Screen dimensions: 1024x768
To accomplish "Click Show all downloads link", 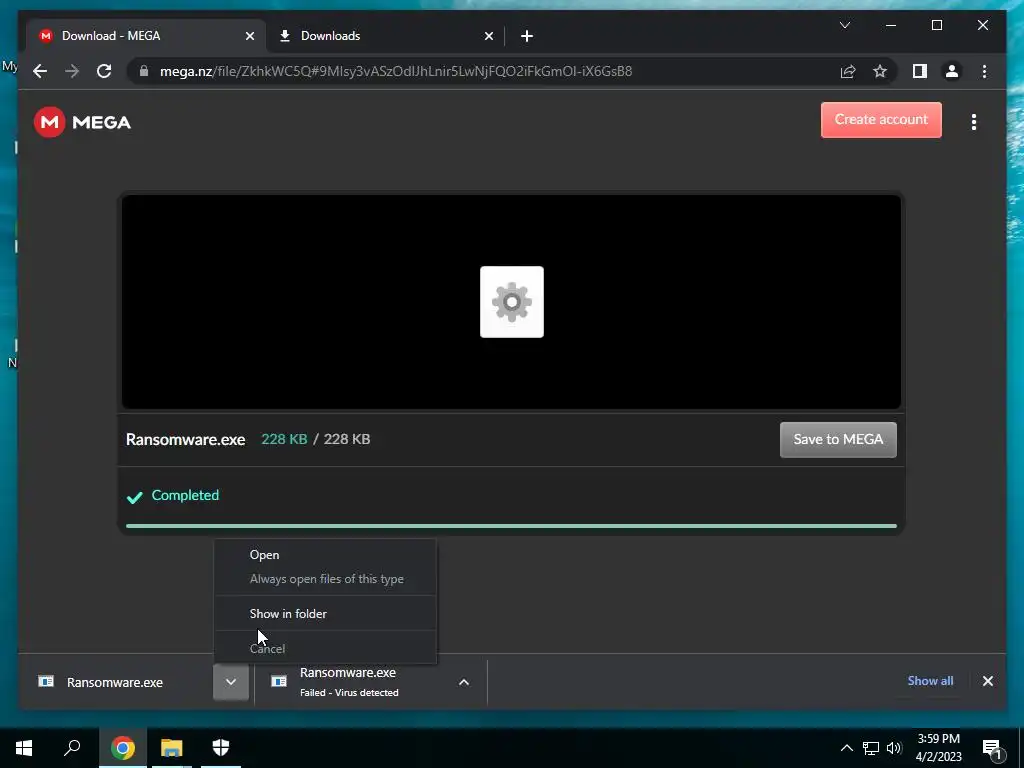I will pos(930,680).
